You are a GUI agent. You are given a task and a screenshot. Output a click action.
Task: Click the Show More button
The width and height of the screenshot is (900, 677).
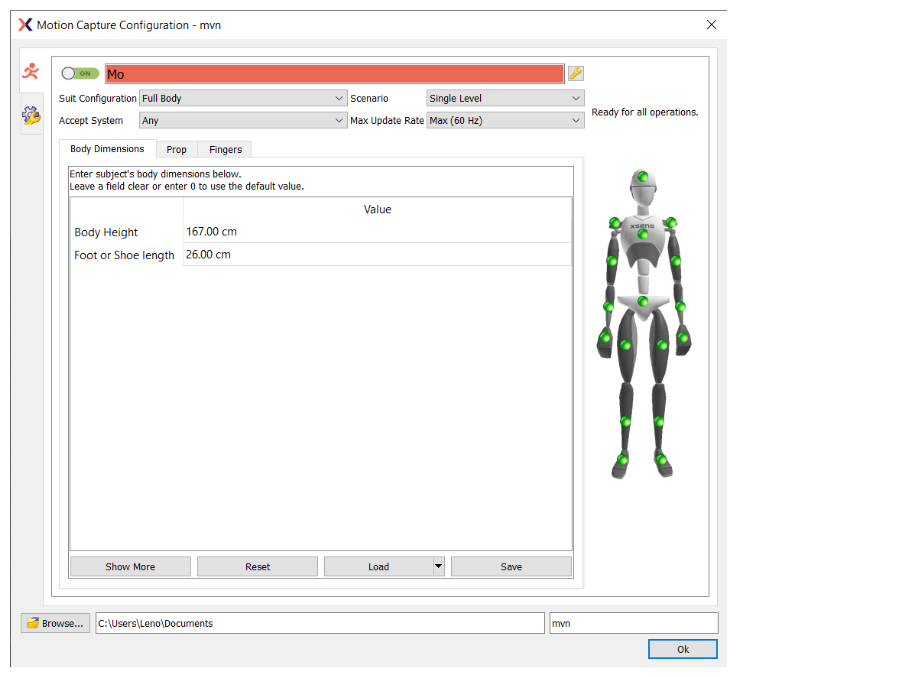click(130, 566)
